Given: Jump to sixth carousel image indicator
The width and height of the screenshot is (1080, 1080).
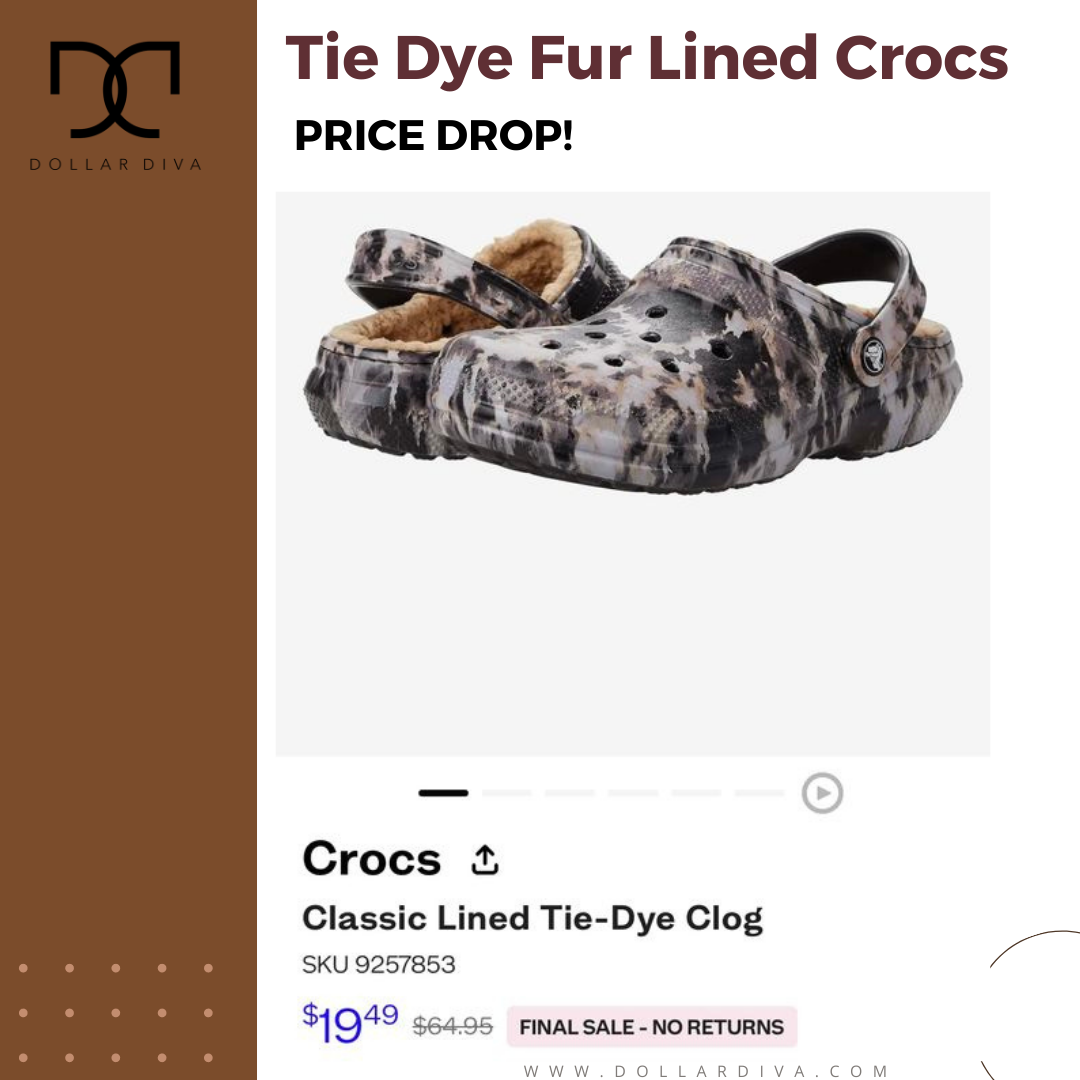Looking at the screenshot, I should 760,793.
